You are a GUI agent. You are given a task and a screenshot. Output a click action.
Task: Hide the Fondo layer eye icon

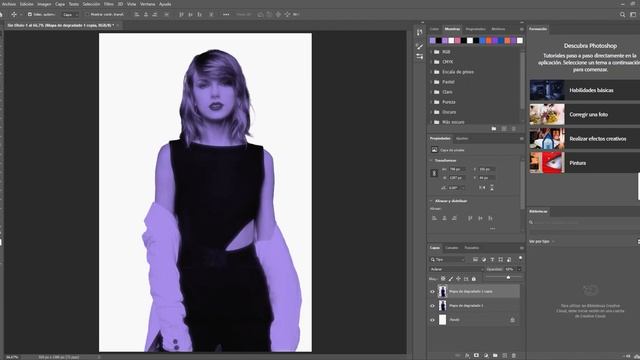[x=432, y=320]
